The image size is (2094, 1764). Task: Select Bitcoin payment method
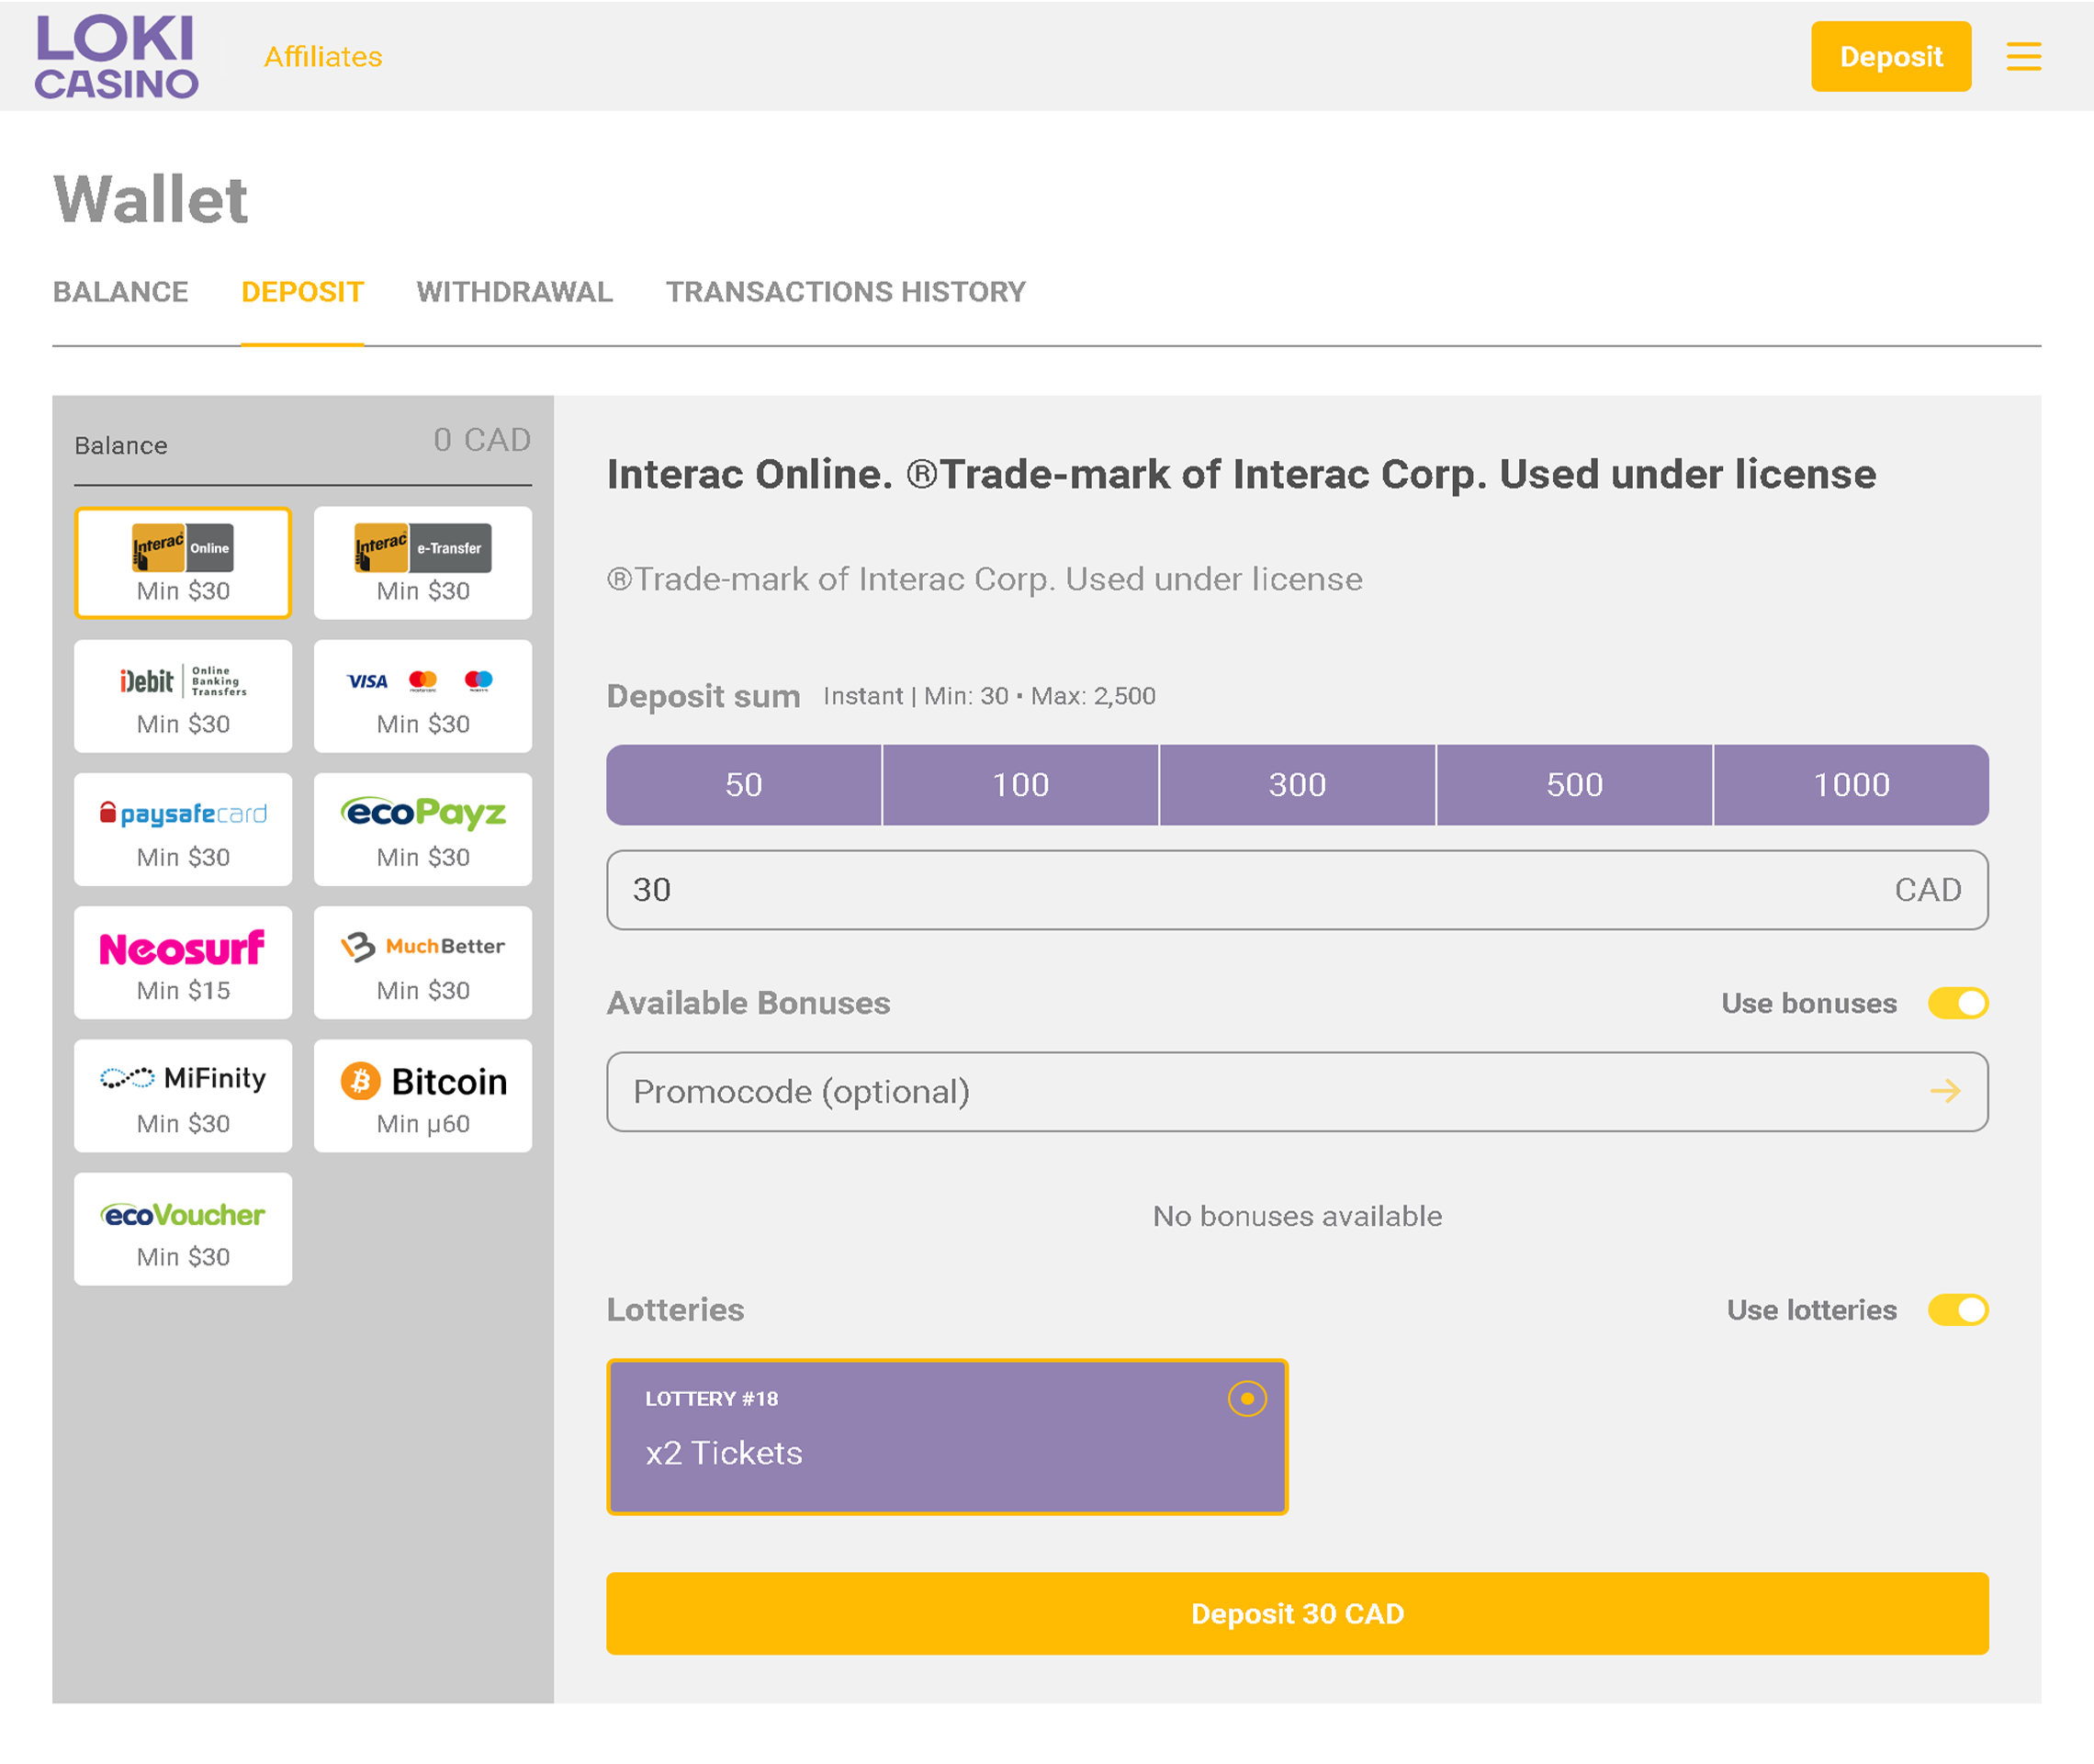coord(423,1095)
